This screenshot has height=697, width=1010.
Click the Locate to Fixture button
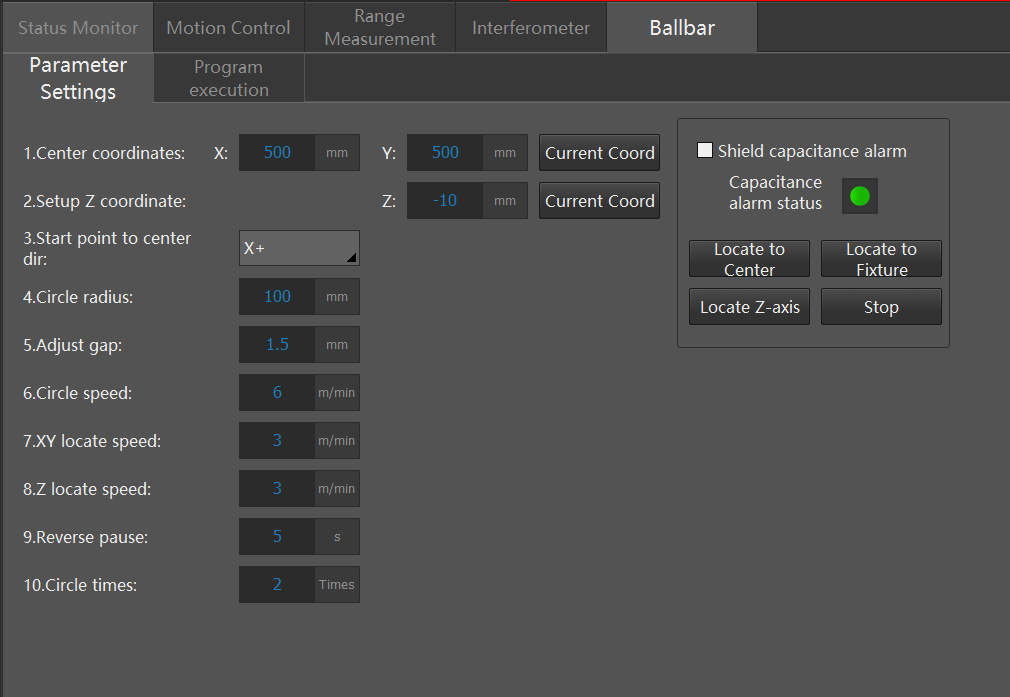pos(881,259)
